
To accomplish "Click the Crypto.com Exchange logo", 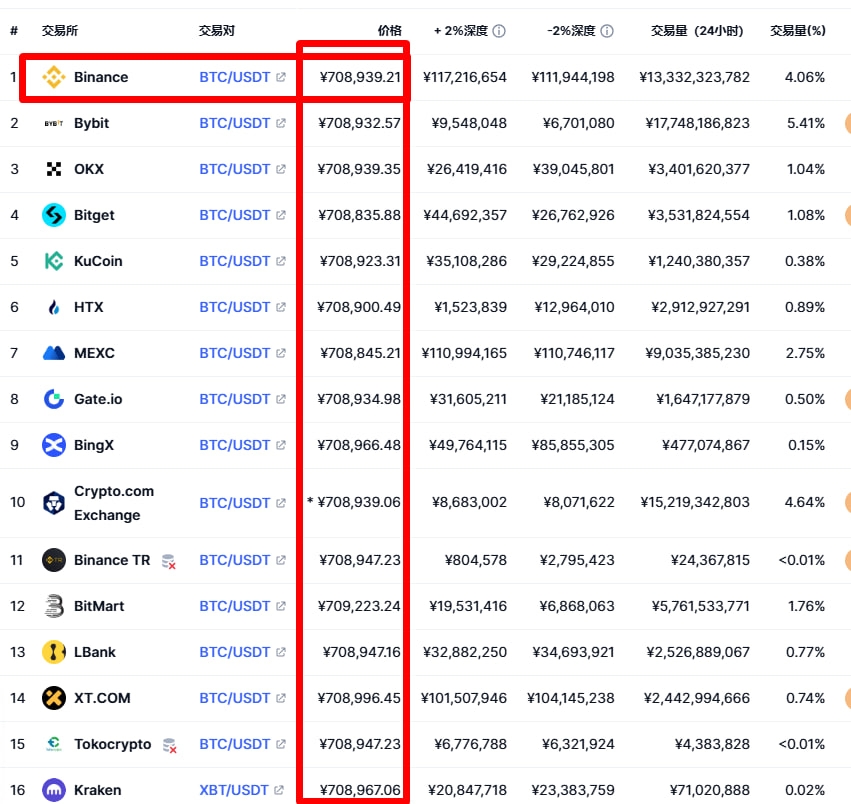I will coord(54,503).
